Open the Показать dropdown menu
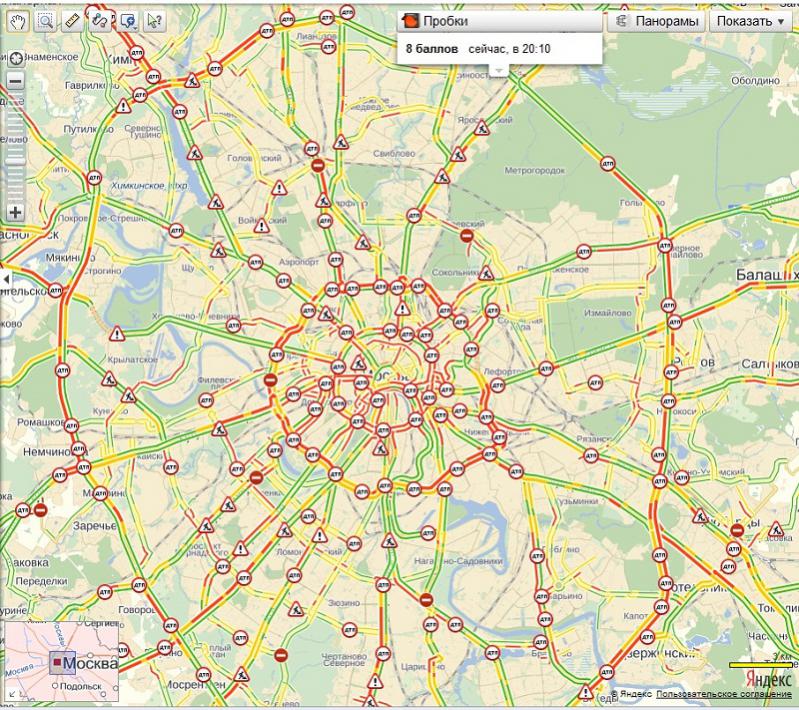The height and width of the screenshot is (710, 799). tap(750, 21)
